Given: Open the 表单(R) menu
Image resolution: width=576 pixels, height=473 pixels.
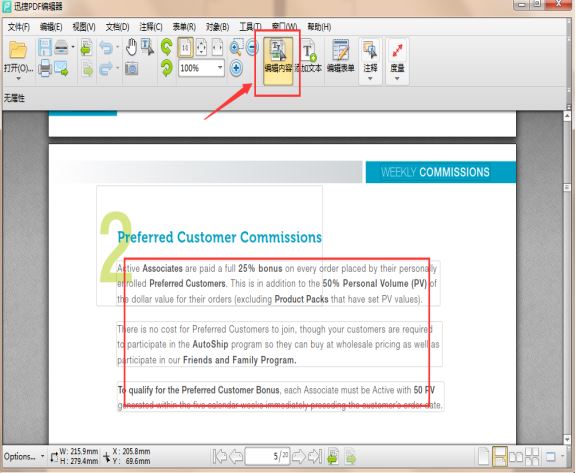Looking at the screenshot, I should coord(184,27).
